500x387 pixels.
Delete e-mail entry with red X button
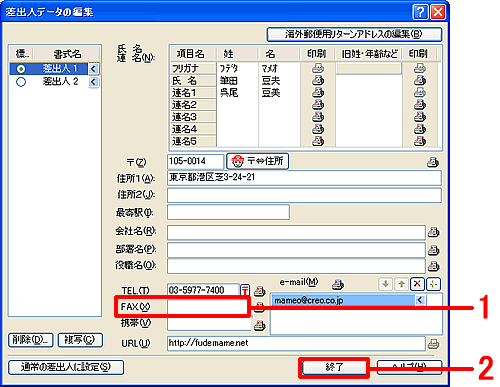point(417,284)
